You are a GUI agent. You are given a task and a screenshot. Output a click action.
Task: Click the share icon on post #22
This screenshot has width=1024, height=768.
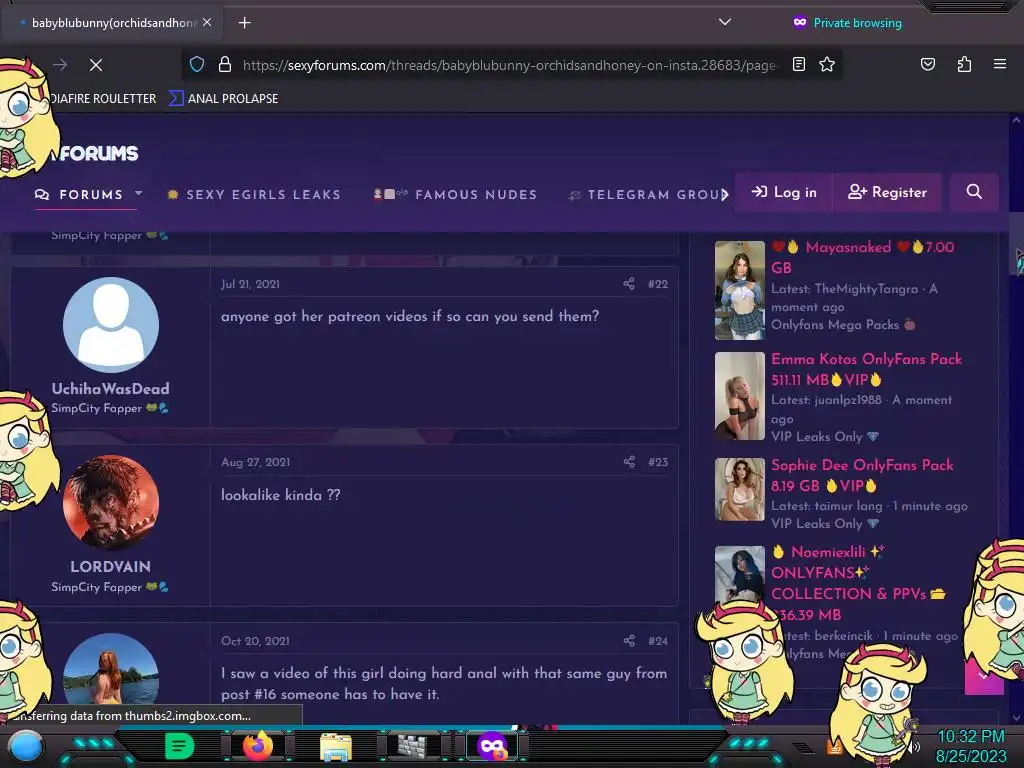(x=629, y=283)
